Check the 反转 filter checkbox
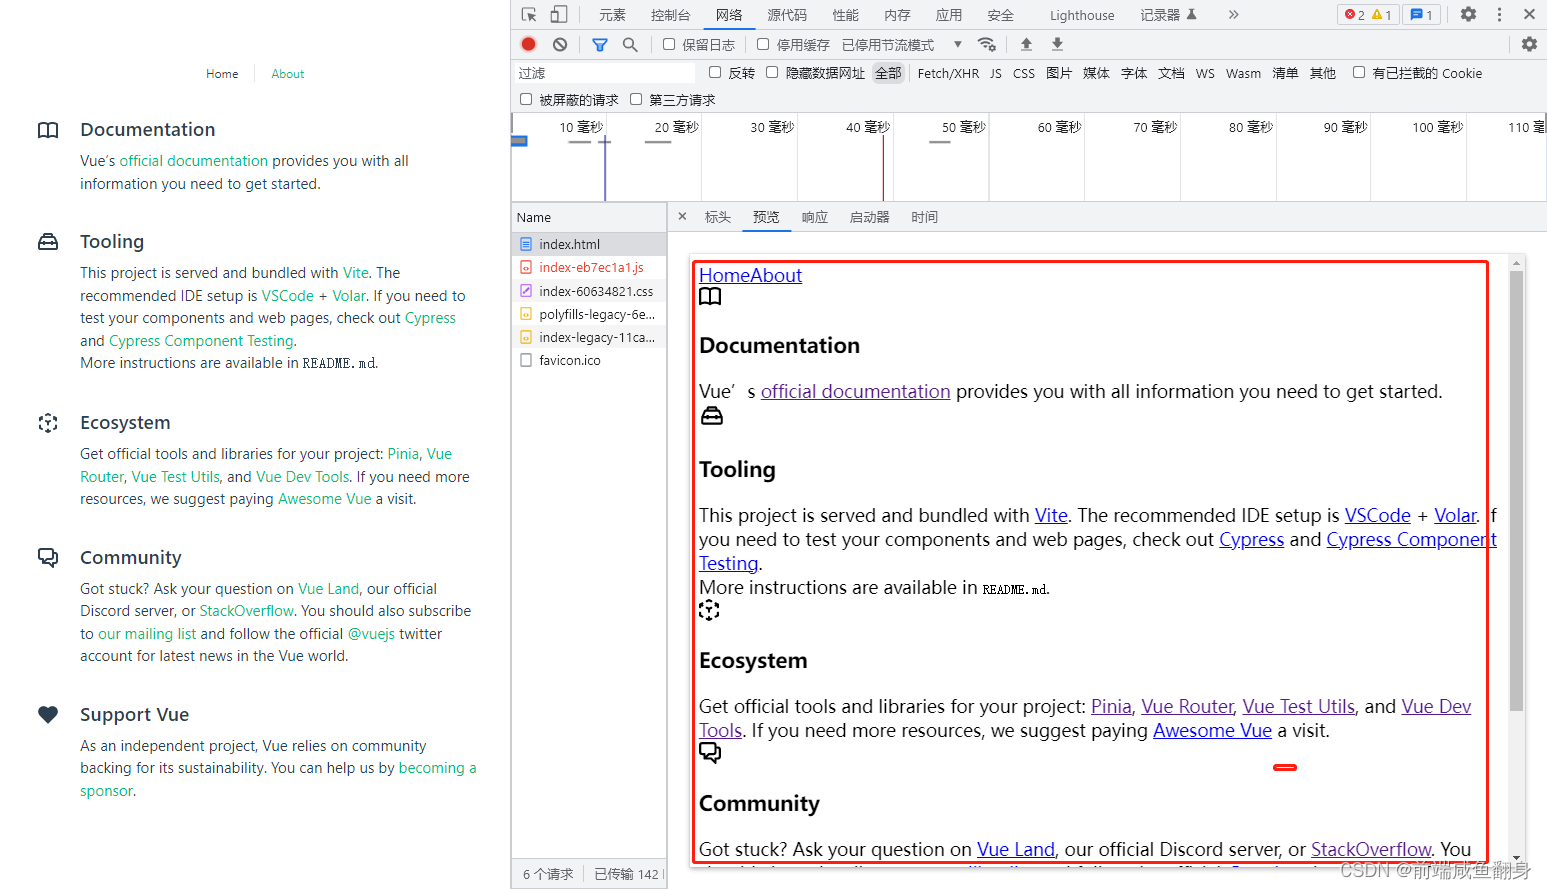The height and width of the screenshot is (889, 1547). 715,72
